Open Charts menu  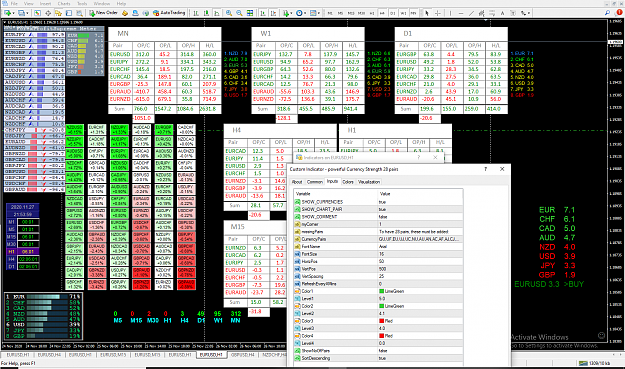64,4
